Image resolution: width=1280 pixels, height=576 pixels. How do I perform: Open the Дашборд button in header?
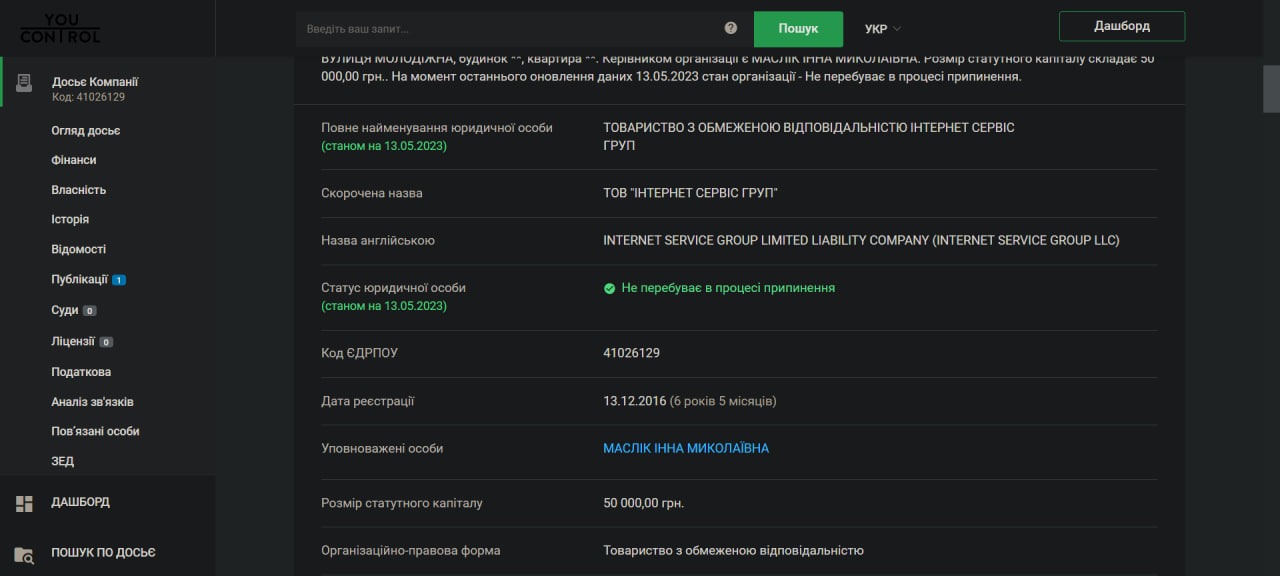point(1122,26)
